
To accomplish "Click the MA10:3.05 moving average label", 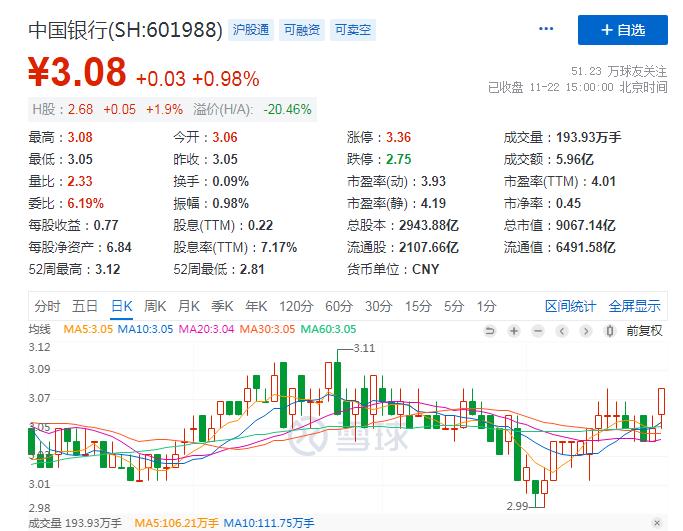I will pyautogui.click(x=145, y=329).
